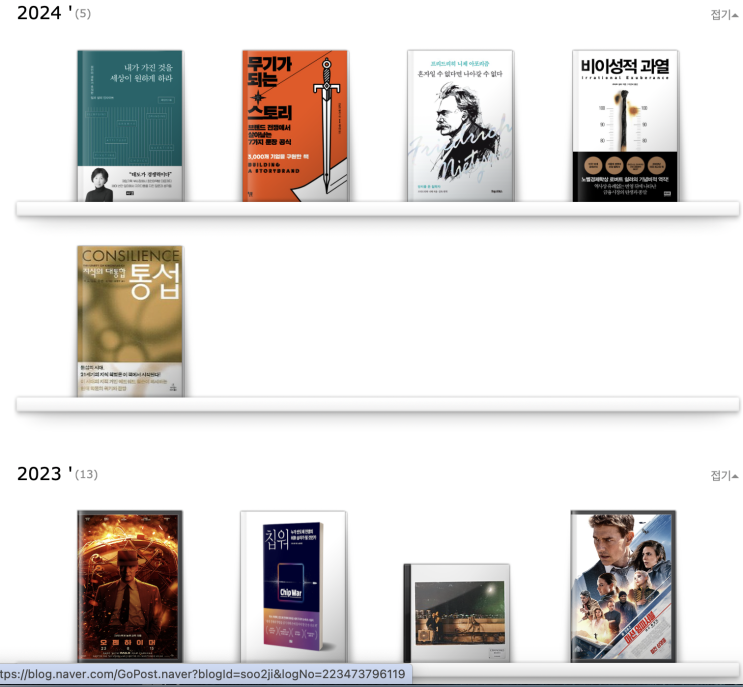Open the Chip War 칩워 book
The width and height of the screenshot is (743, 687).
click(x=294, y=586)
